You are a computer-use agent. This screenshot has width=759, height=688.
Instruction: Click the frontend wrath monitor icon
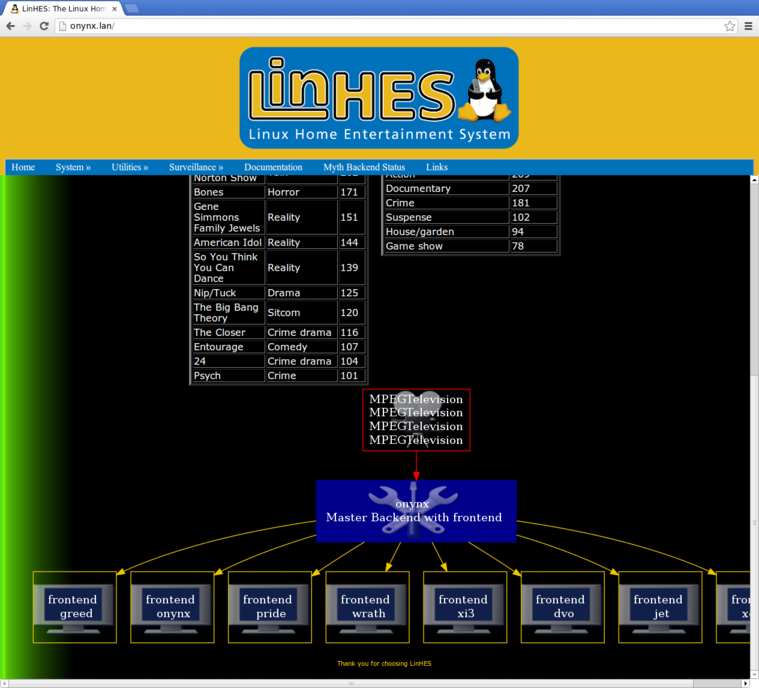tap(367, 607)
